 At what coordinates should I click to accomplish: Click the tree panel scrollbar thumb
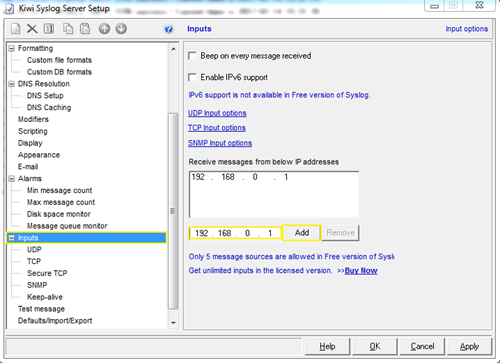tap(173, 211)
